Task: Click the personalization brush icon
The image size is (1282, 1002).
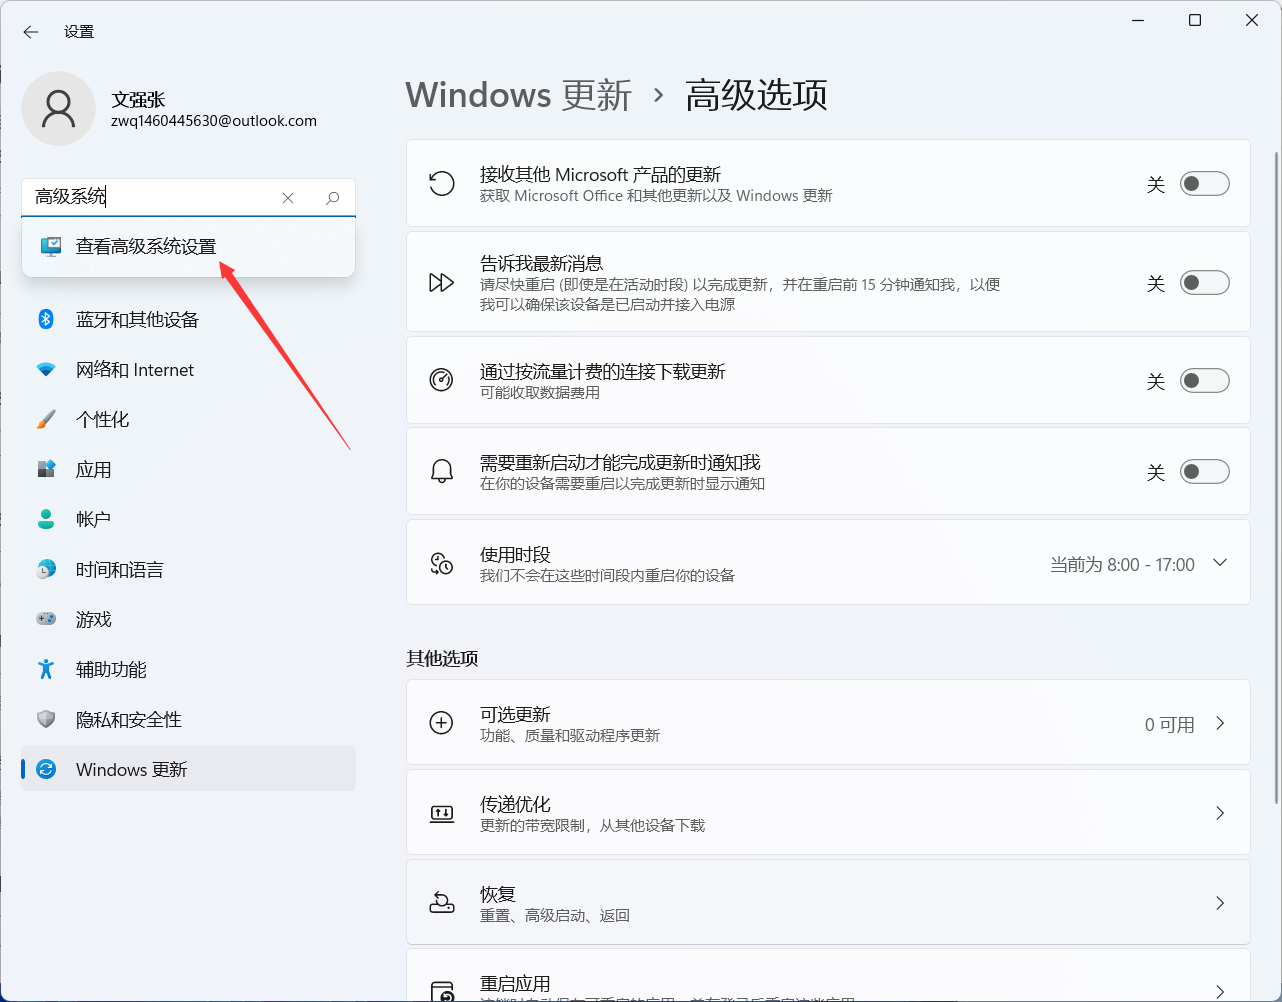Action: pos(46,419)
